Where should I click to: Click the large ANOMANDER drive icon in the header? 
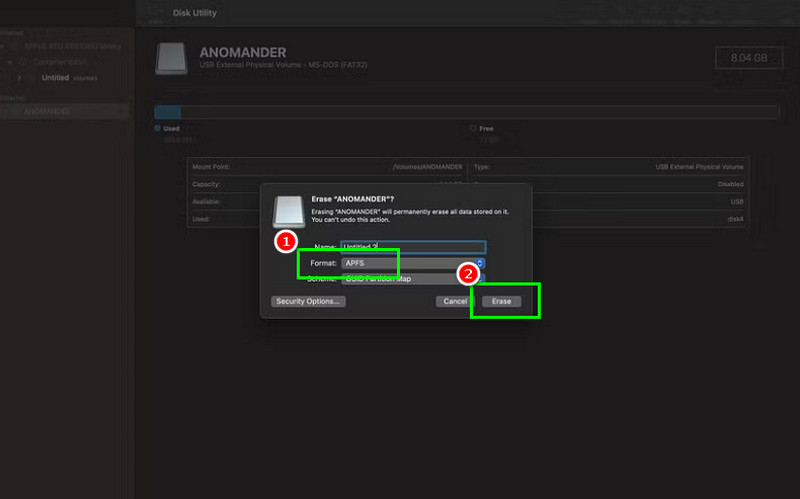click(x=171, y=59)
